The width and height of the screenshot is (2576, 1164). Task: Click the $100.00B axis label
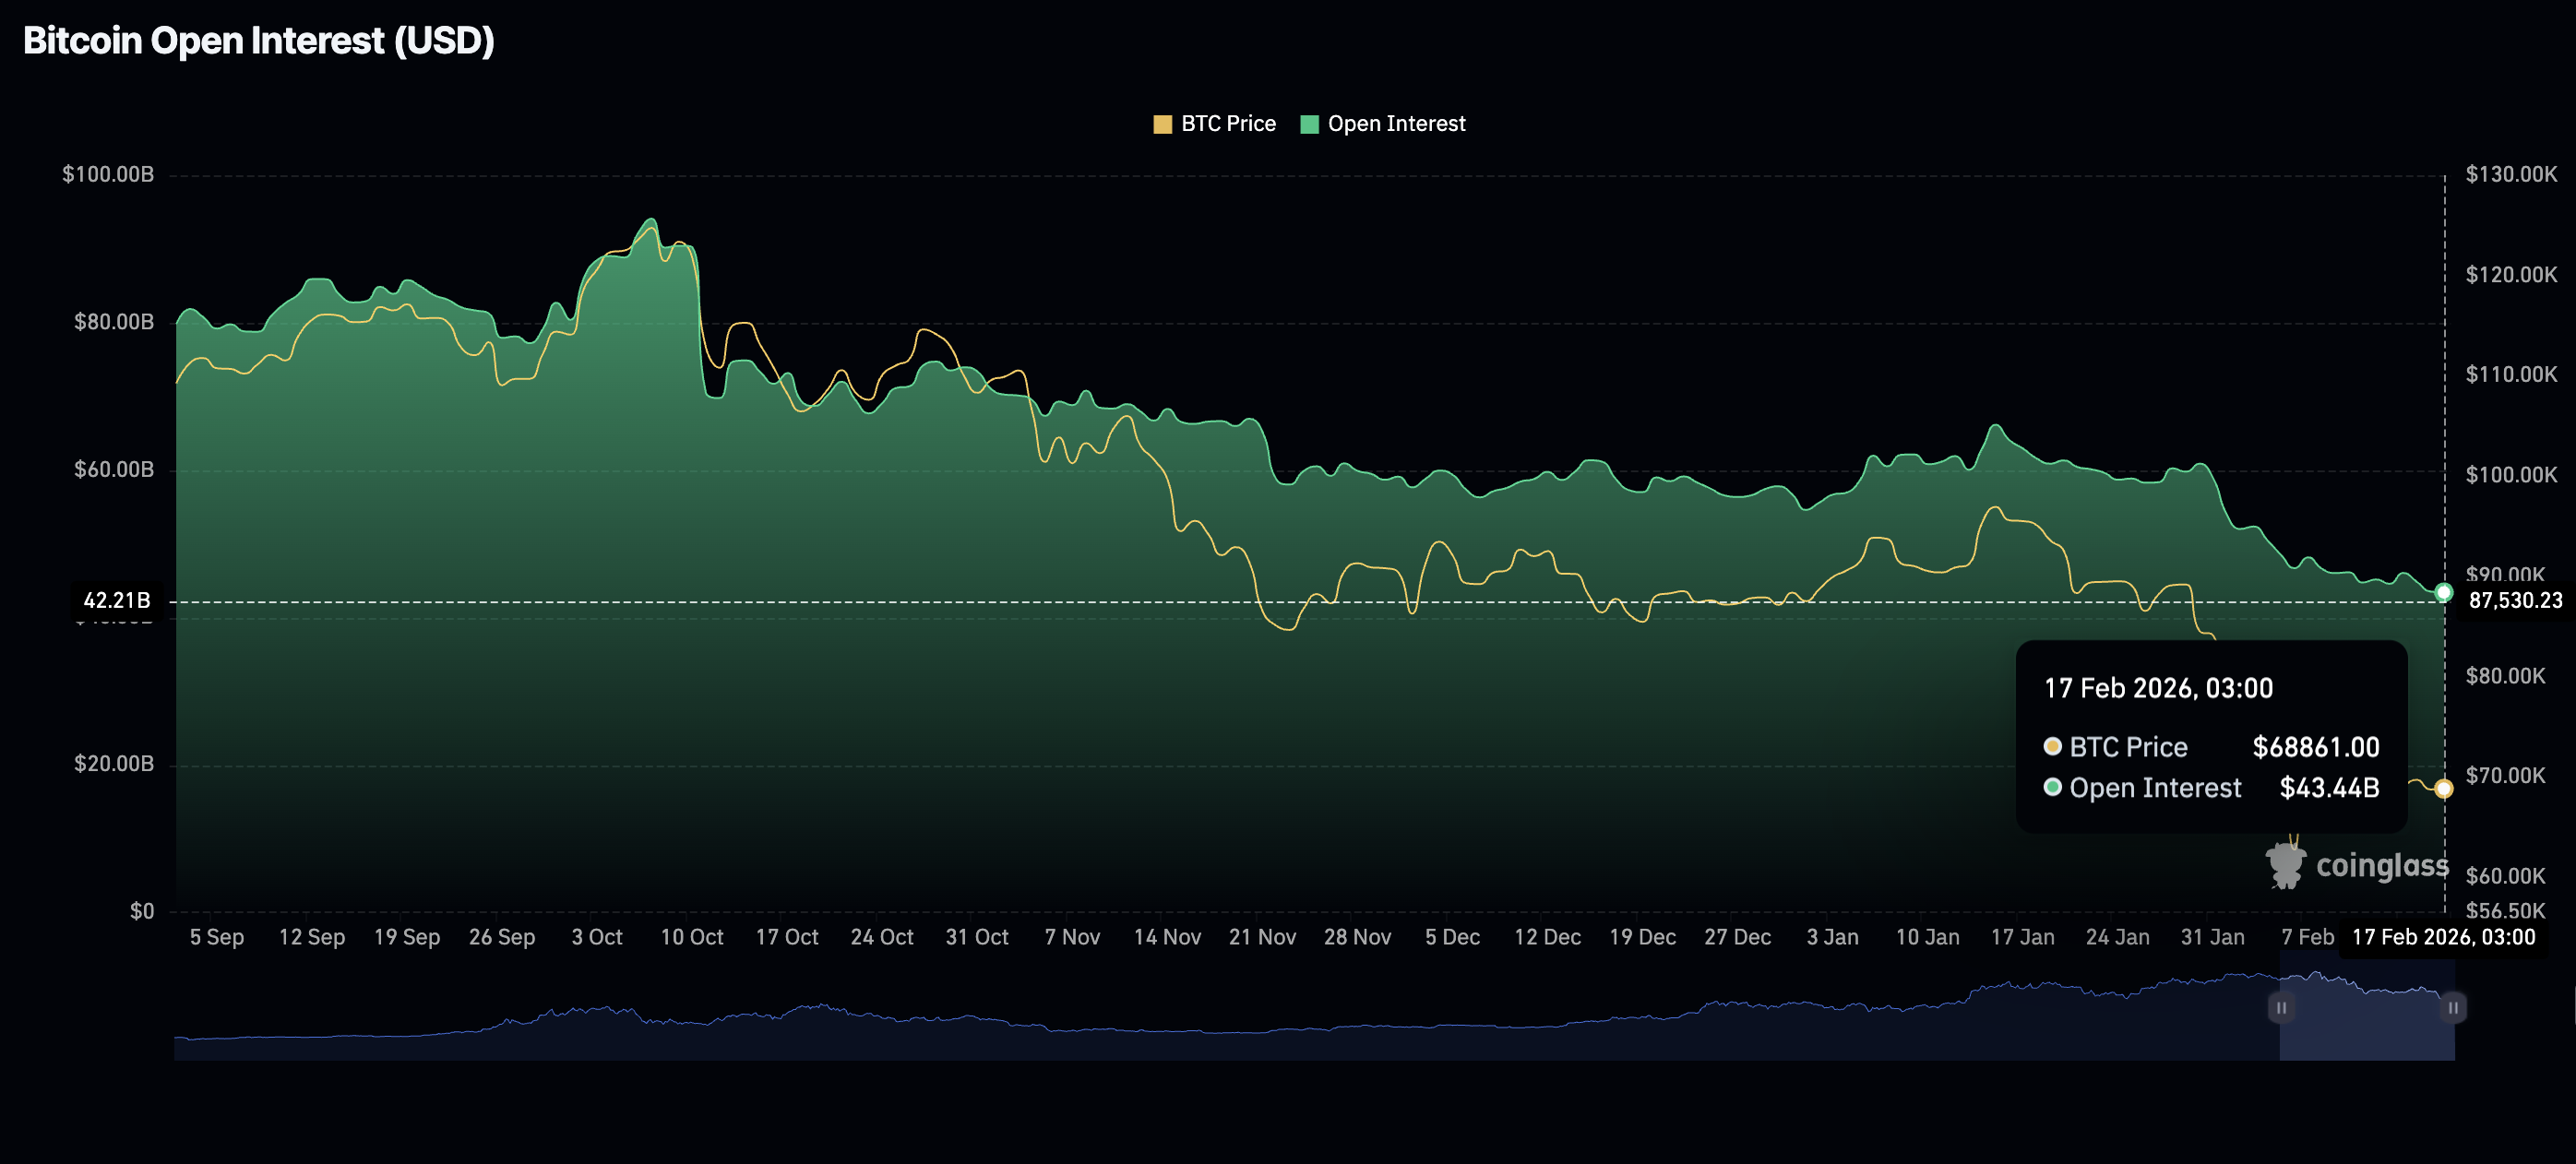tap(108, 174)
